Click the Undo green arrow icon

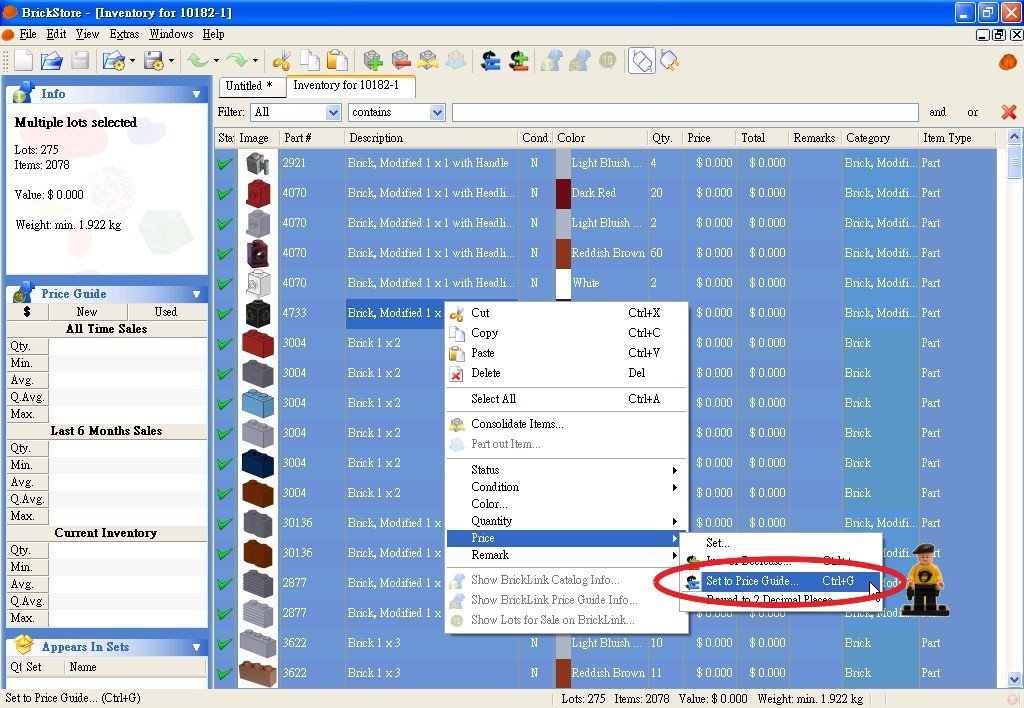point(198,61)
